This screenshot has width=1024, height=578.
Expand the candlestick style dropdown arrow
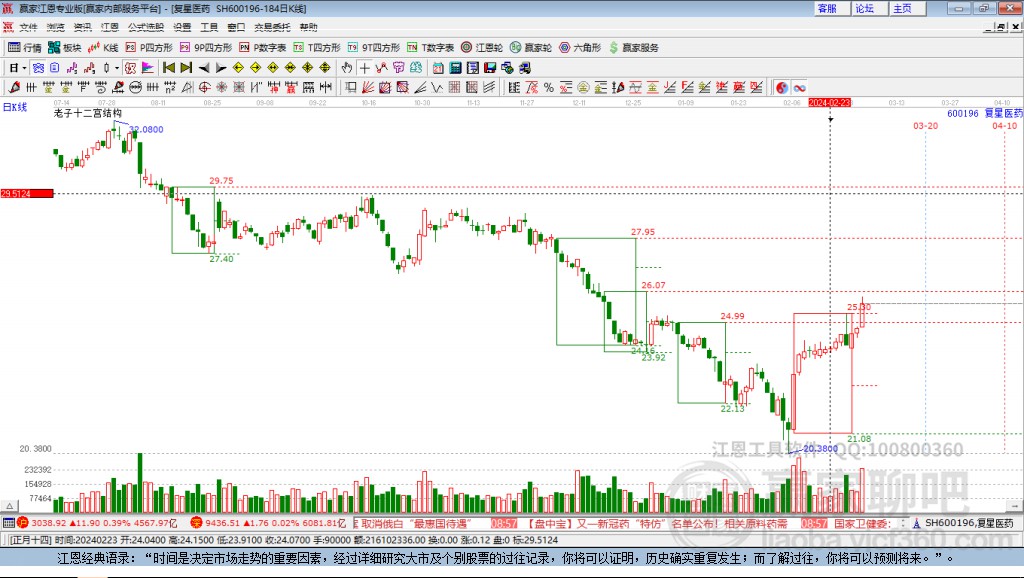[117, 68]
